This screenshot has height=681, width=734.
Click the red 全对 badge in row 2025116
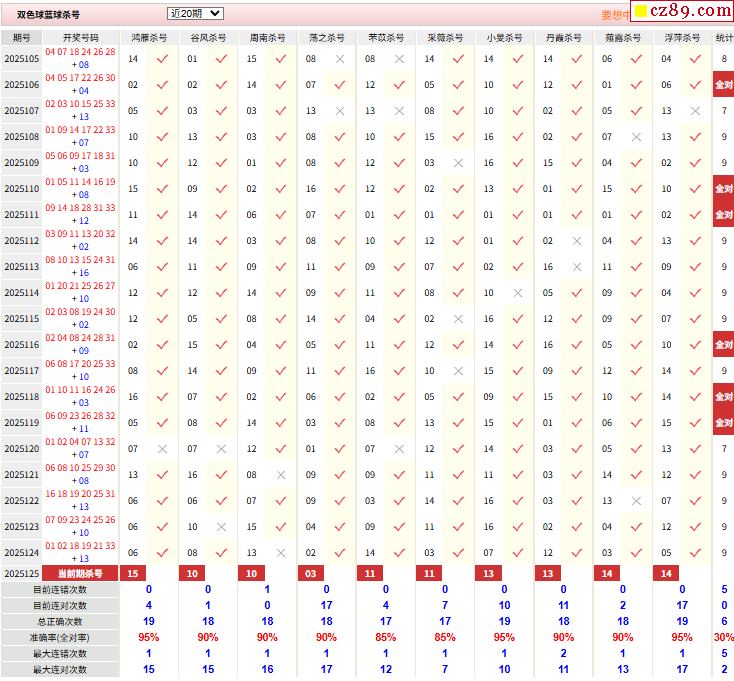[x=723, y=345]
